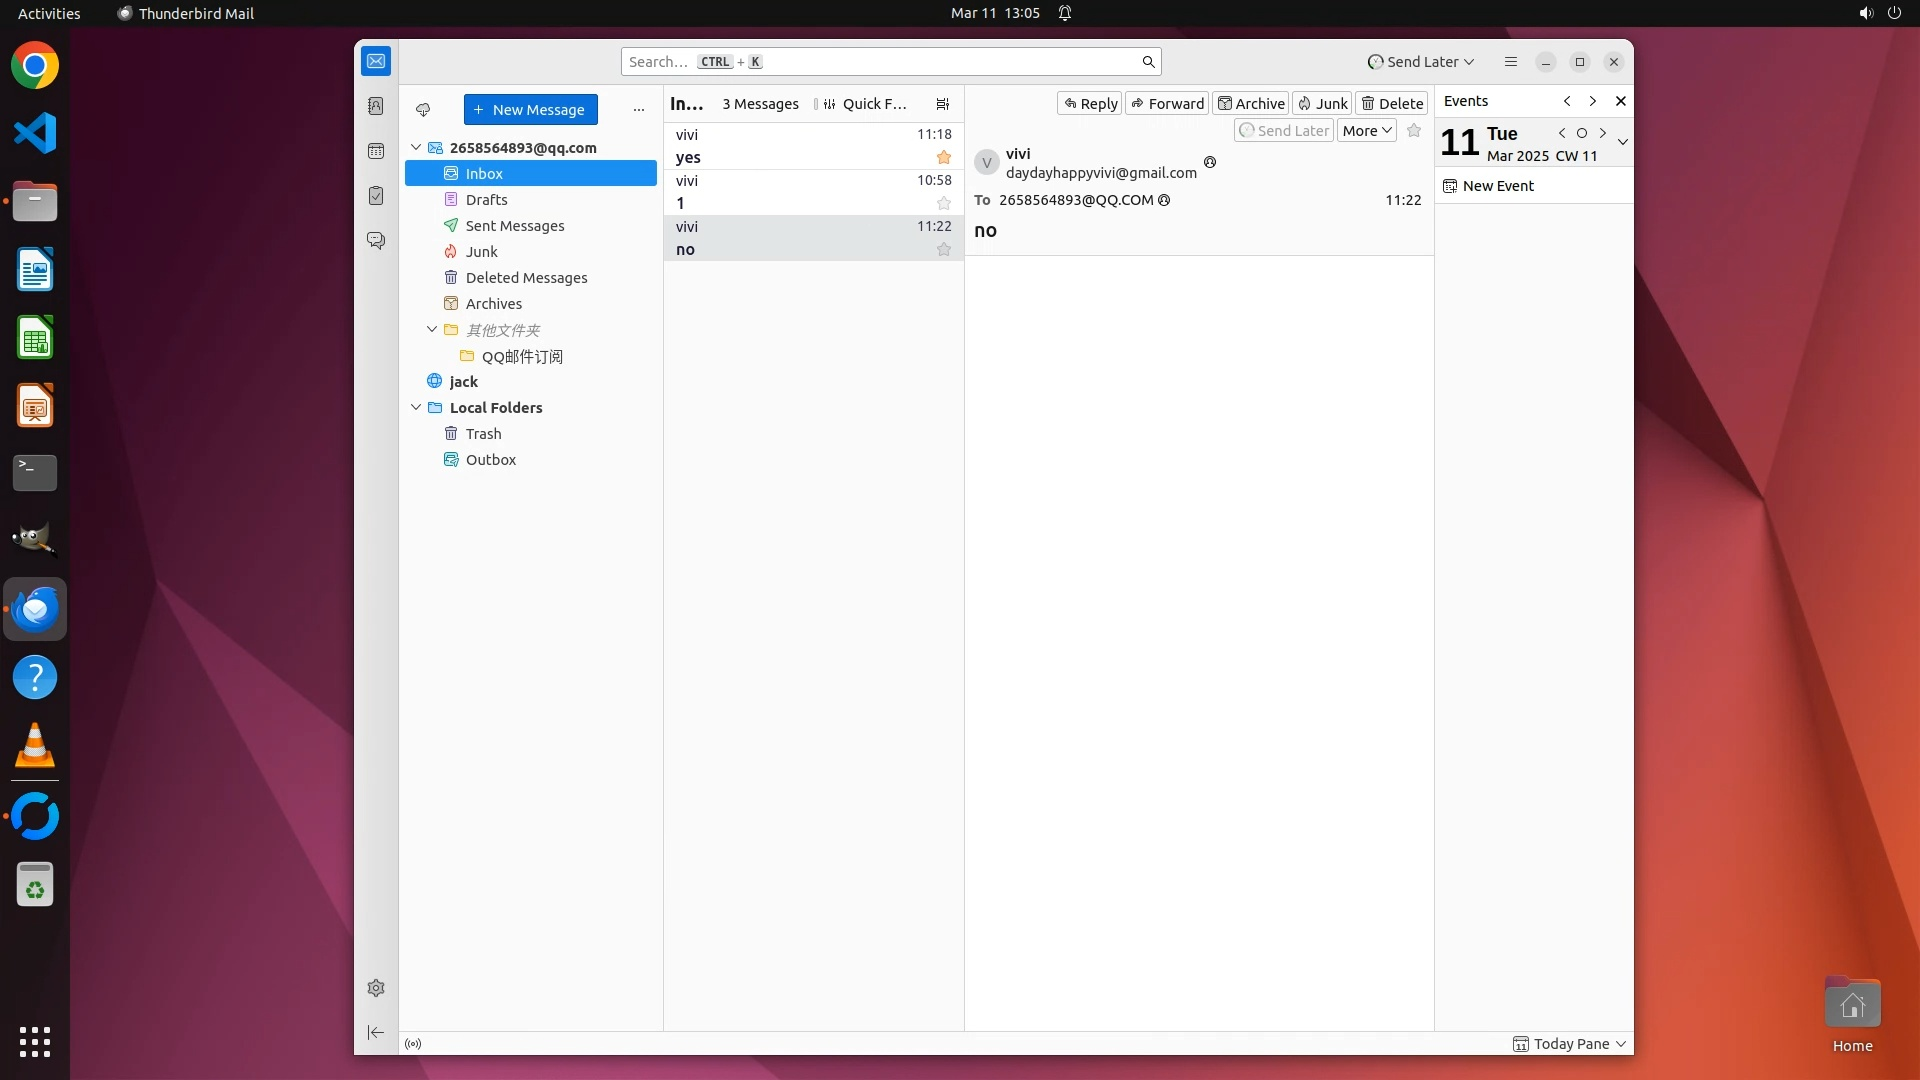
Task: Open the Tasks space icon
Action: (376, 196)
